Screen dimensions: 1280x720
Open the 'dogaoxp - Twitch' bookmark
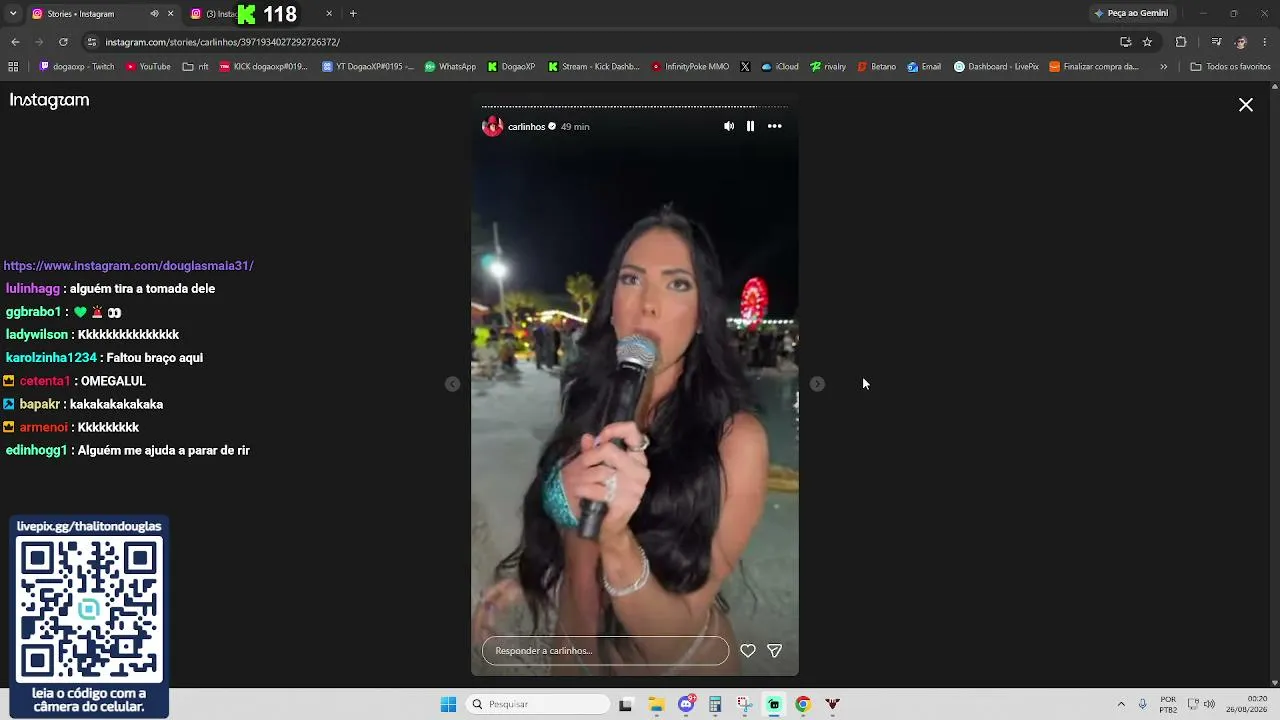click(x=77, y=67)
